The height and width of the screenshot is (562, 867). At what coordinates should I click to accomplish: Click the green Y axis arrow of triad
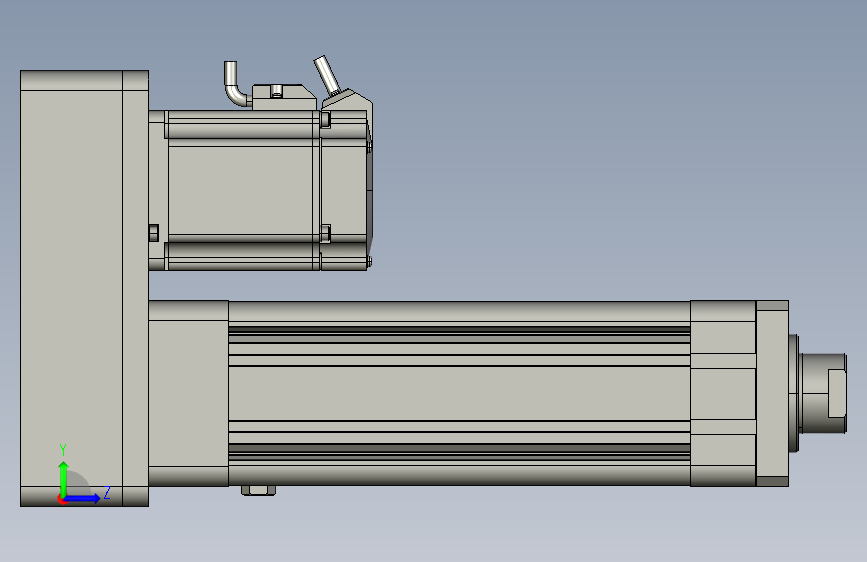pos(63,479)
